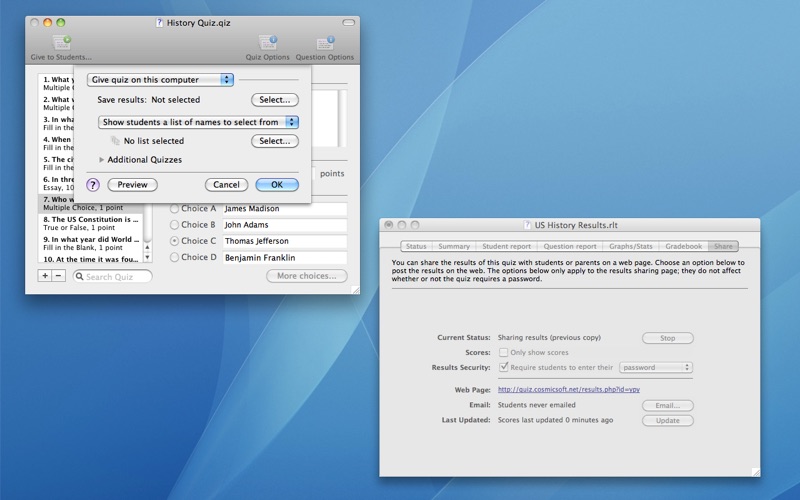Toggle Require students to enter their checkbox
Screen dimensions: 800x500
pos(503,367)
